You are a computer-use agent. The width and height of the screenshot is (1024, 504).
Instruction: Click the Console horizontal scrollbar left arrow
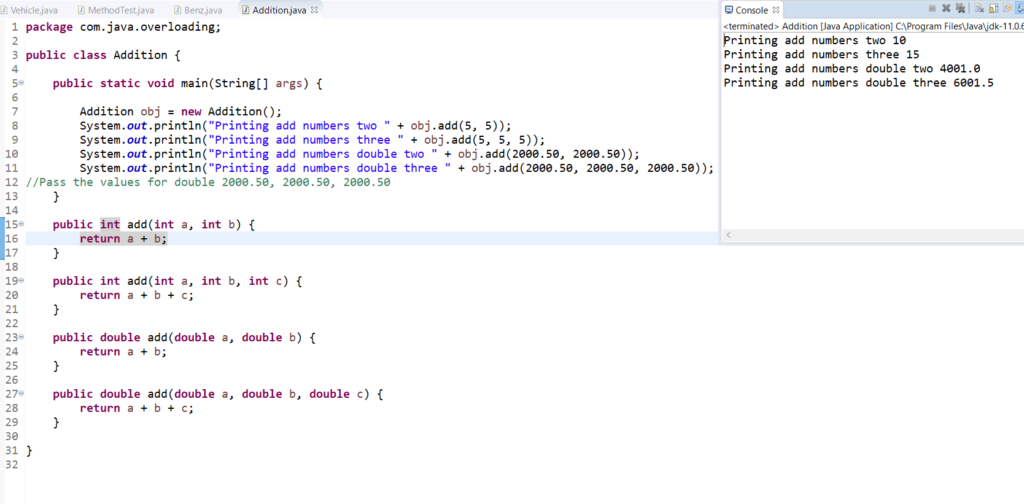click(727, 234)
